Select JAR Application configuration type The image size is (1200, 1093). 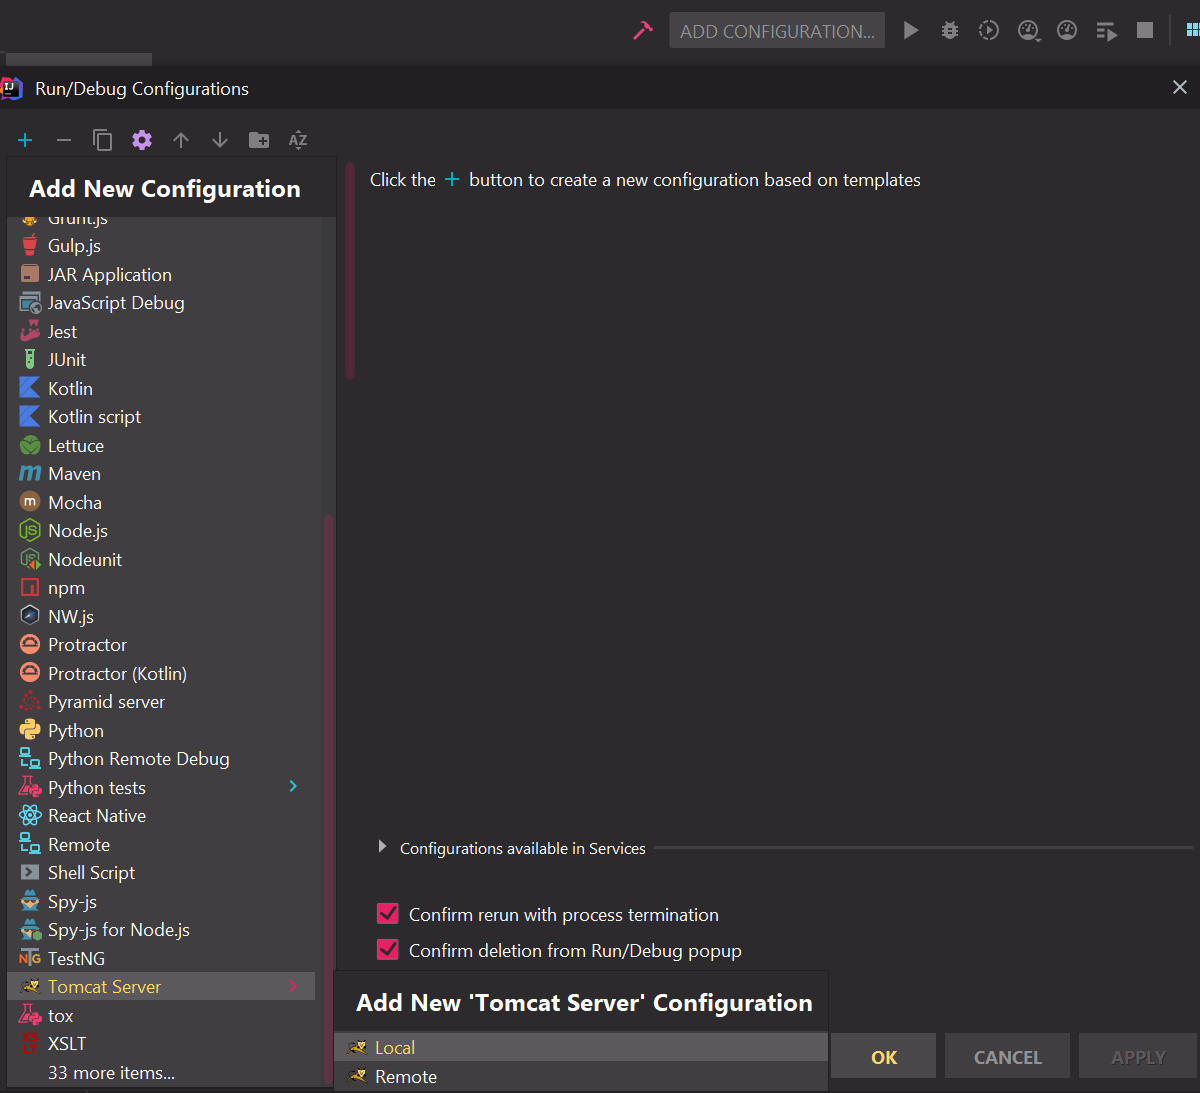[x=161, y=275]
